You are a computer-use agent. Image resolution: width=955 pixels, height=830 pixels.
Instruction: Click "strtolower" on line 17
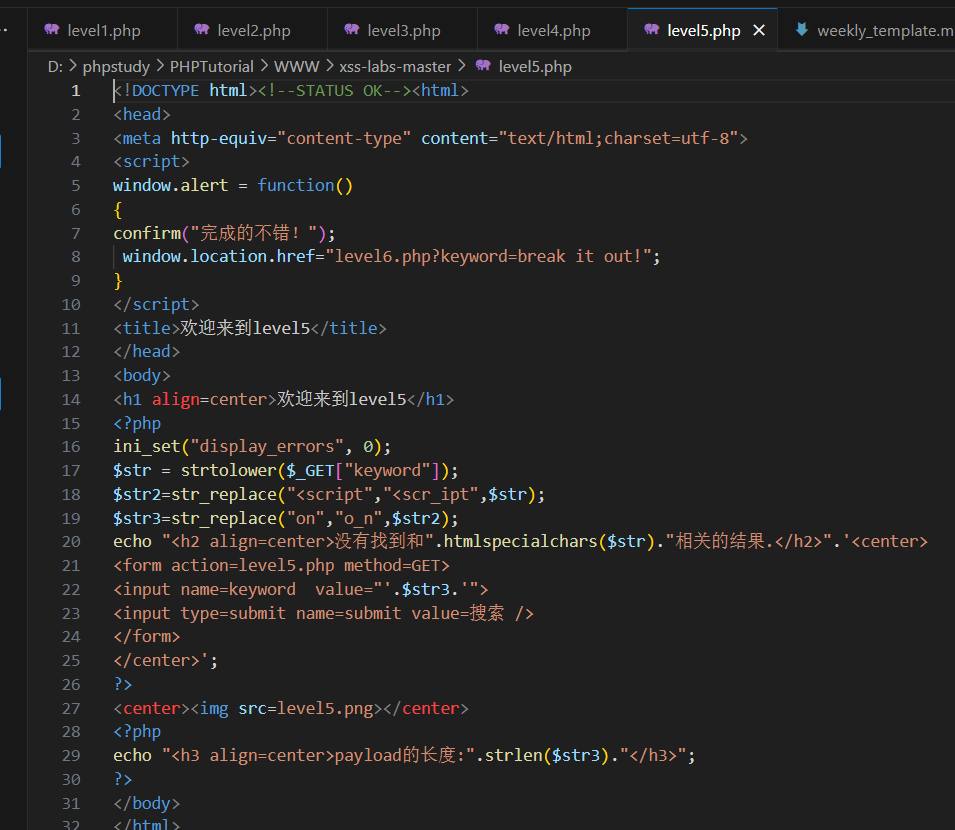(228, 470)
